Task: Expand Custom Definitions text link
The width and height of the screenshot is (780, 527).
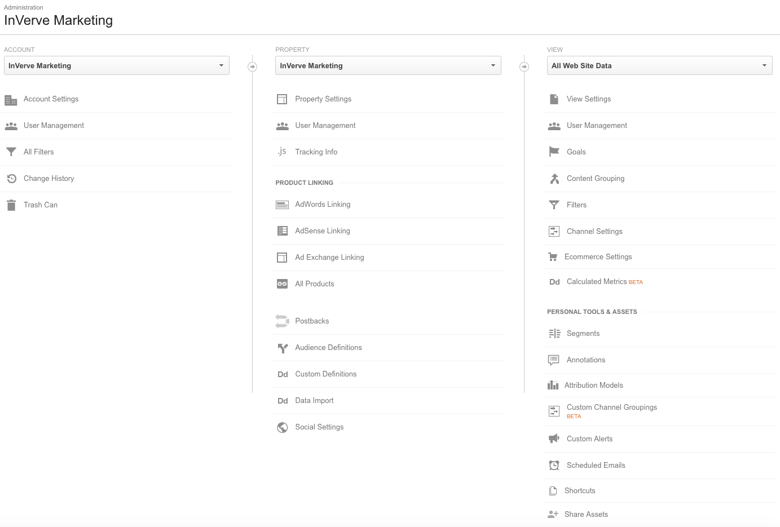Action: (x=326, y=374)
